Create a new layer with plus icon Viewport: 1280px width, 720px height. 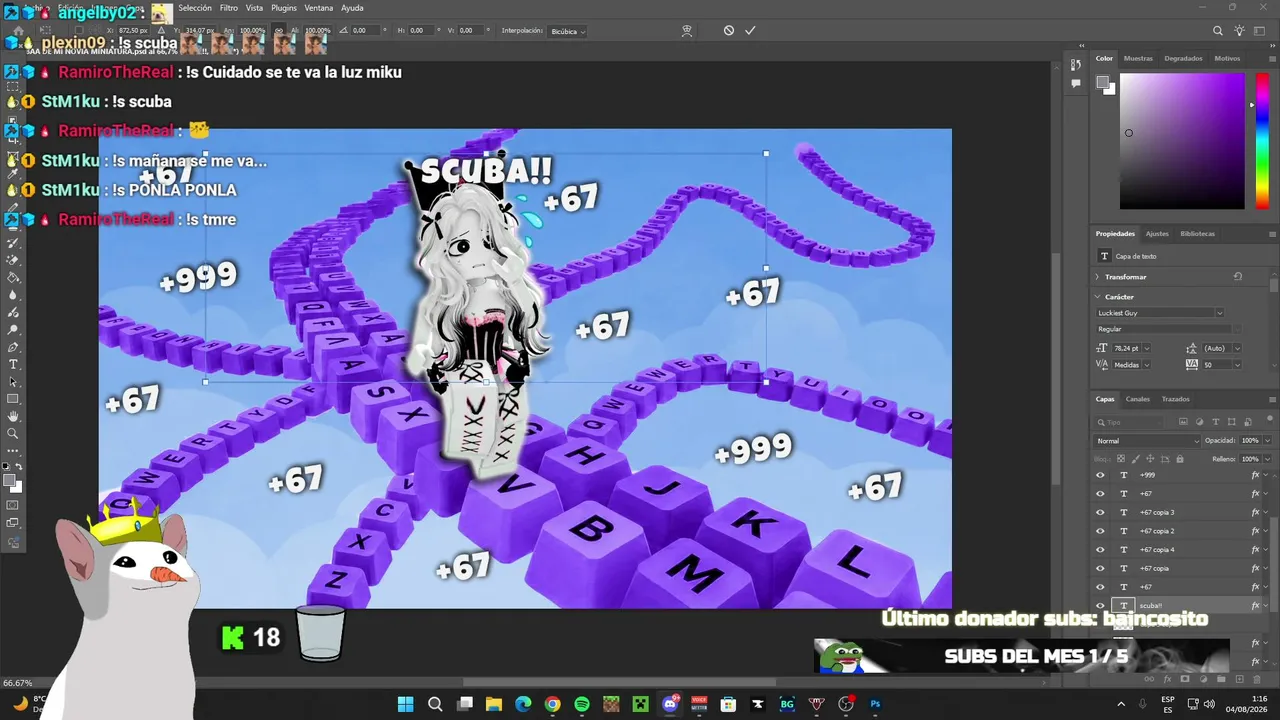[1238, 679]
